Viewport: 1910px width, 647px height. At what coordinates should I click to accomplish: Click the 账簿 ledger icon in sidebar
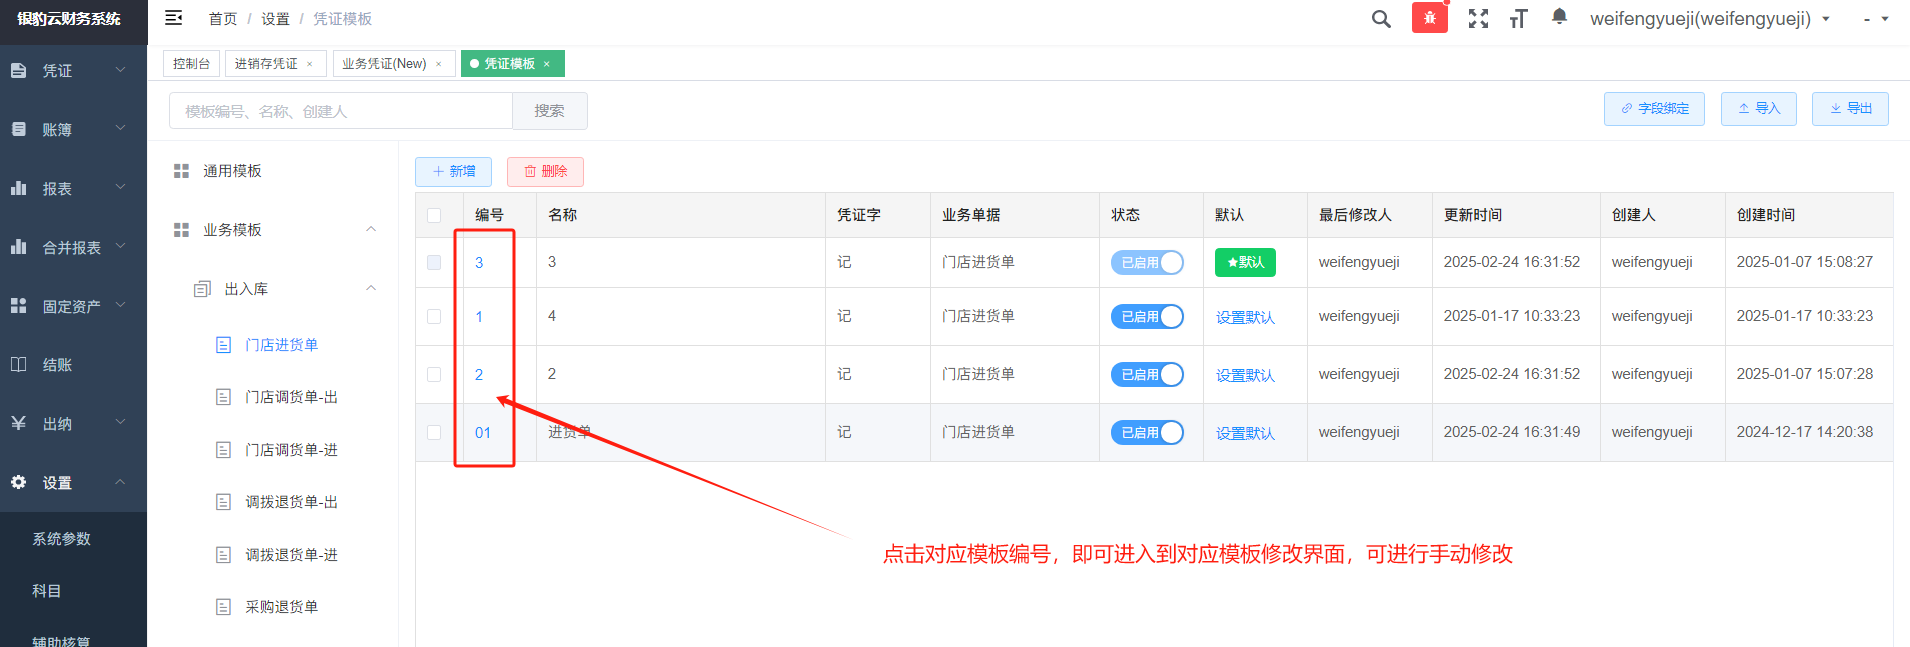(18, 130)
